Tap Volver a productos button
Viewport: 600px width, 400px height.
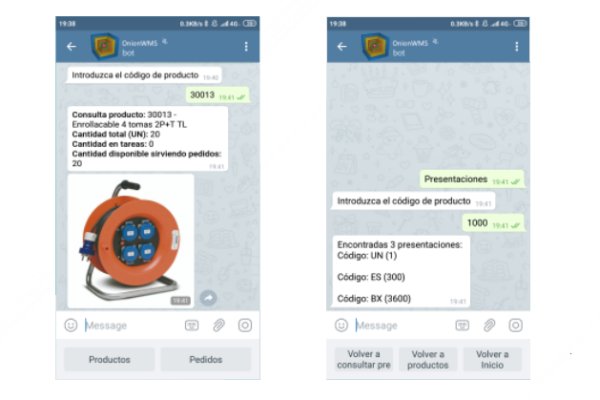tap(428, 359)
